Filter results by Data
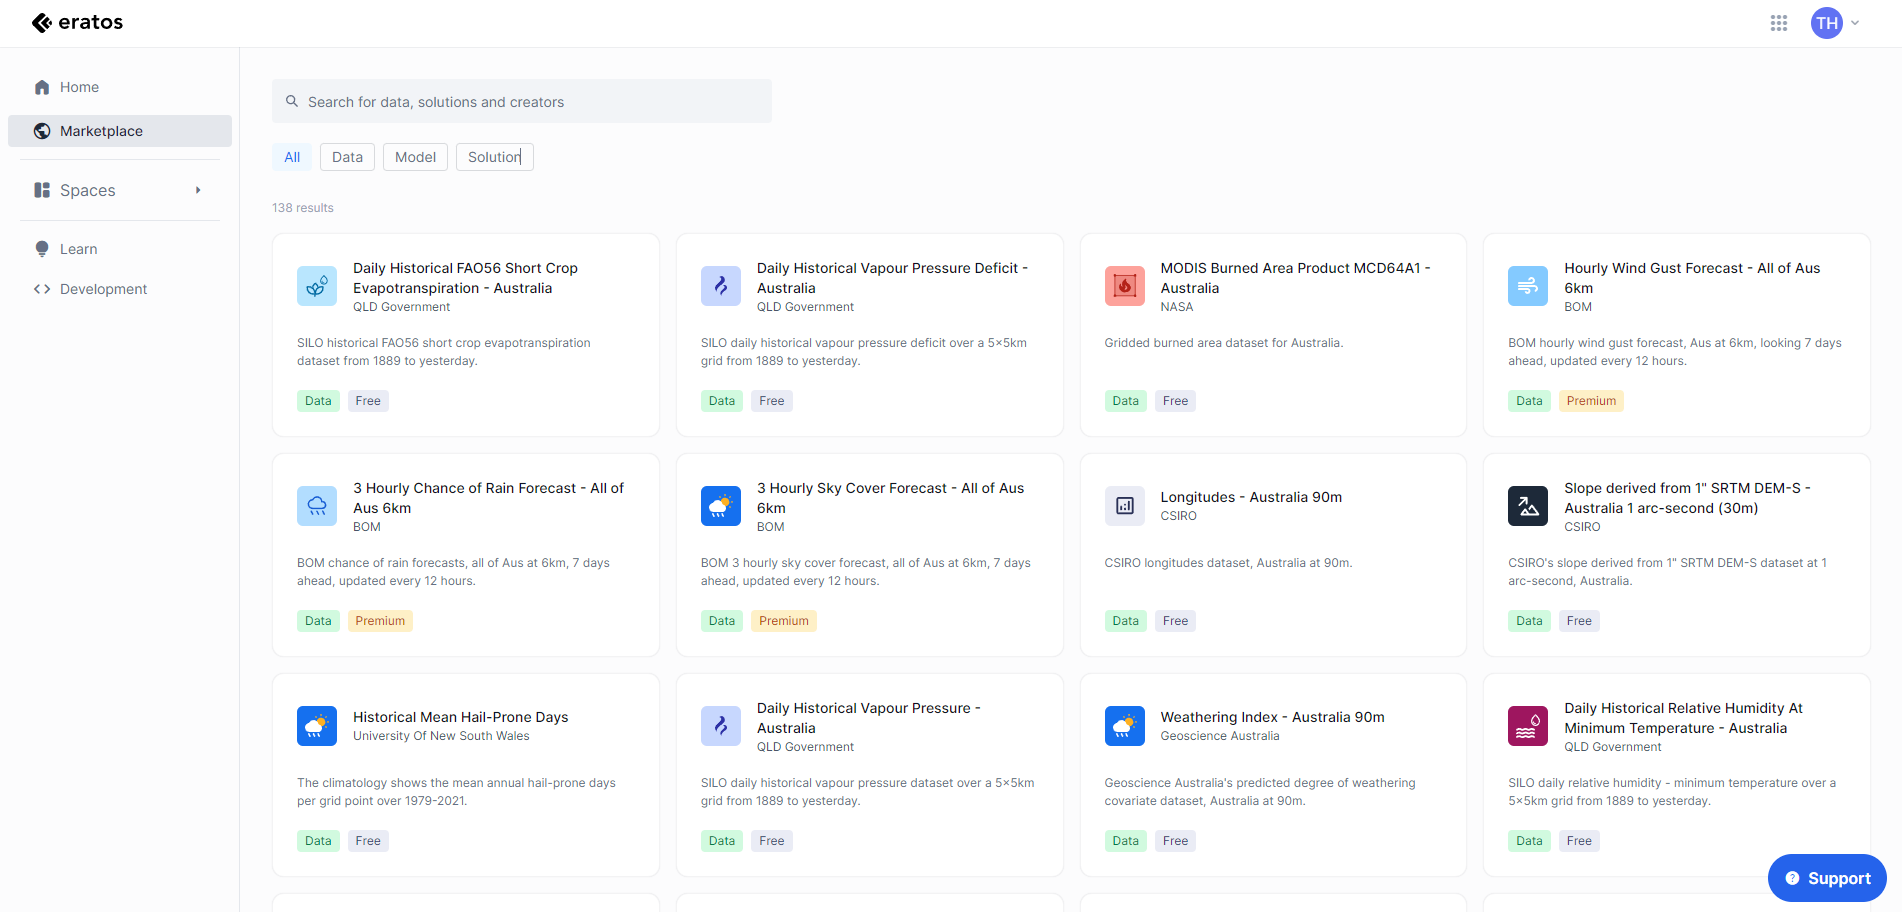The image size is (1902, 912). (x=347, y=157)
